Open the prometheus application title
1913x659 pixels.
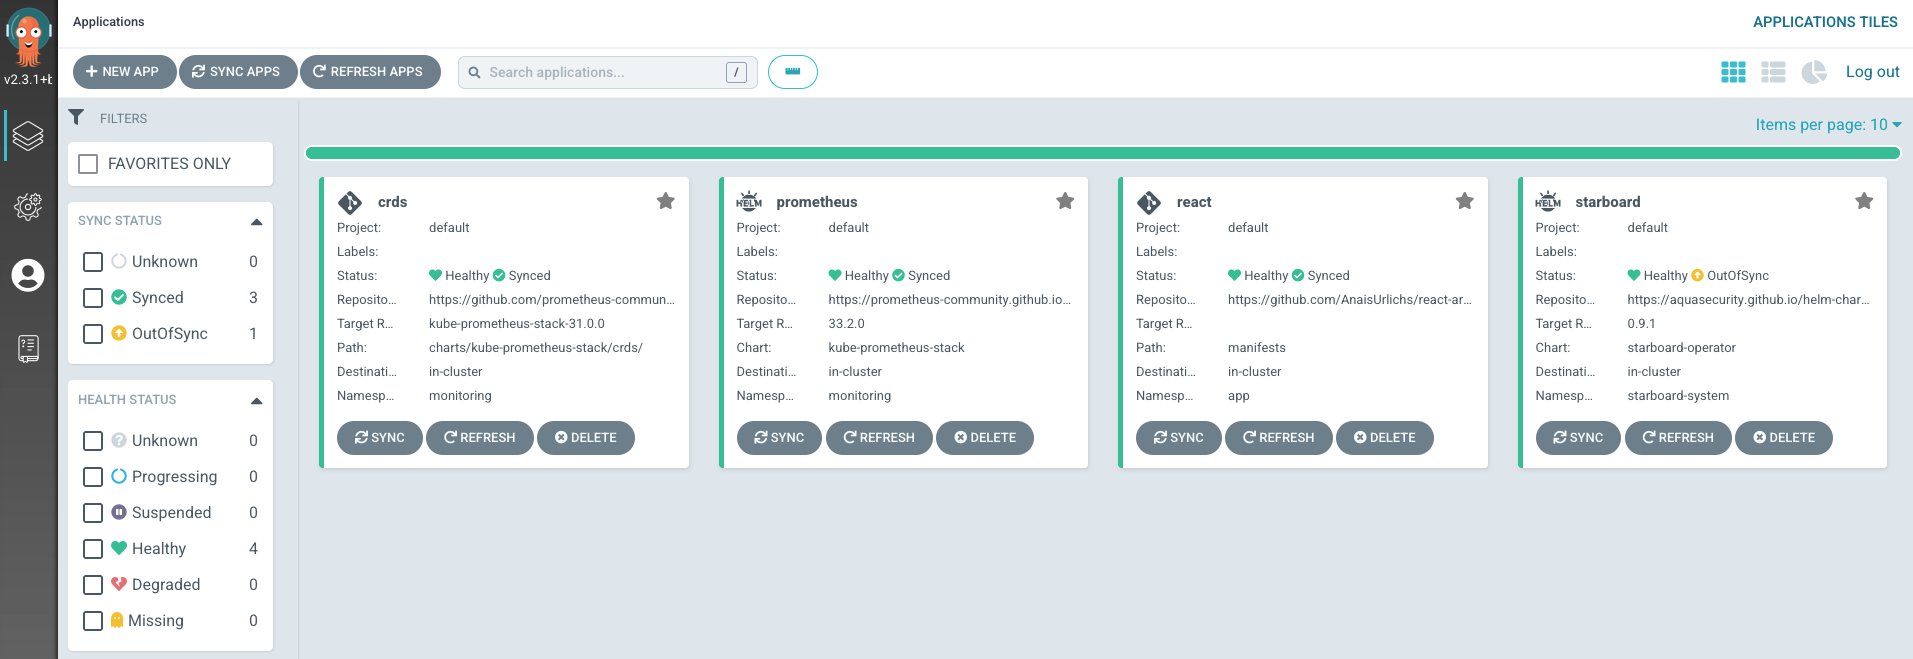click(817, 202)
